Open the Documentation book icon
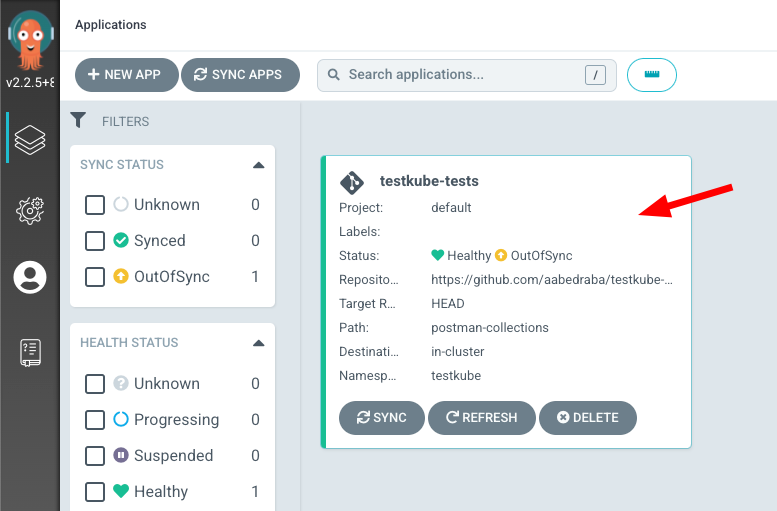This screenshot has height=511, width=777. (x=30, y=353)
